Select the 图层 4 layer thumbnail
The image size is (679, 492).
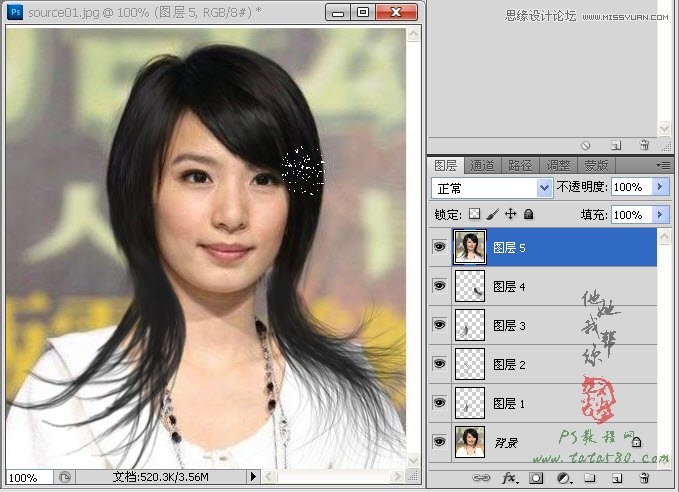pos(469,286)
